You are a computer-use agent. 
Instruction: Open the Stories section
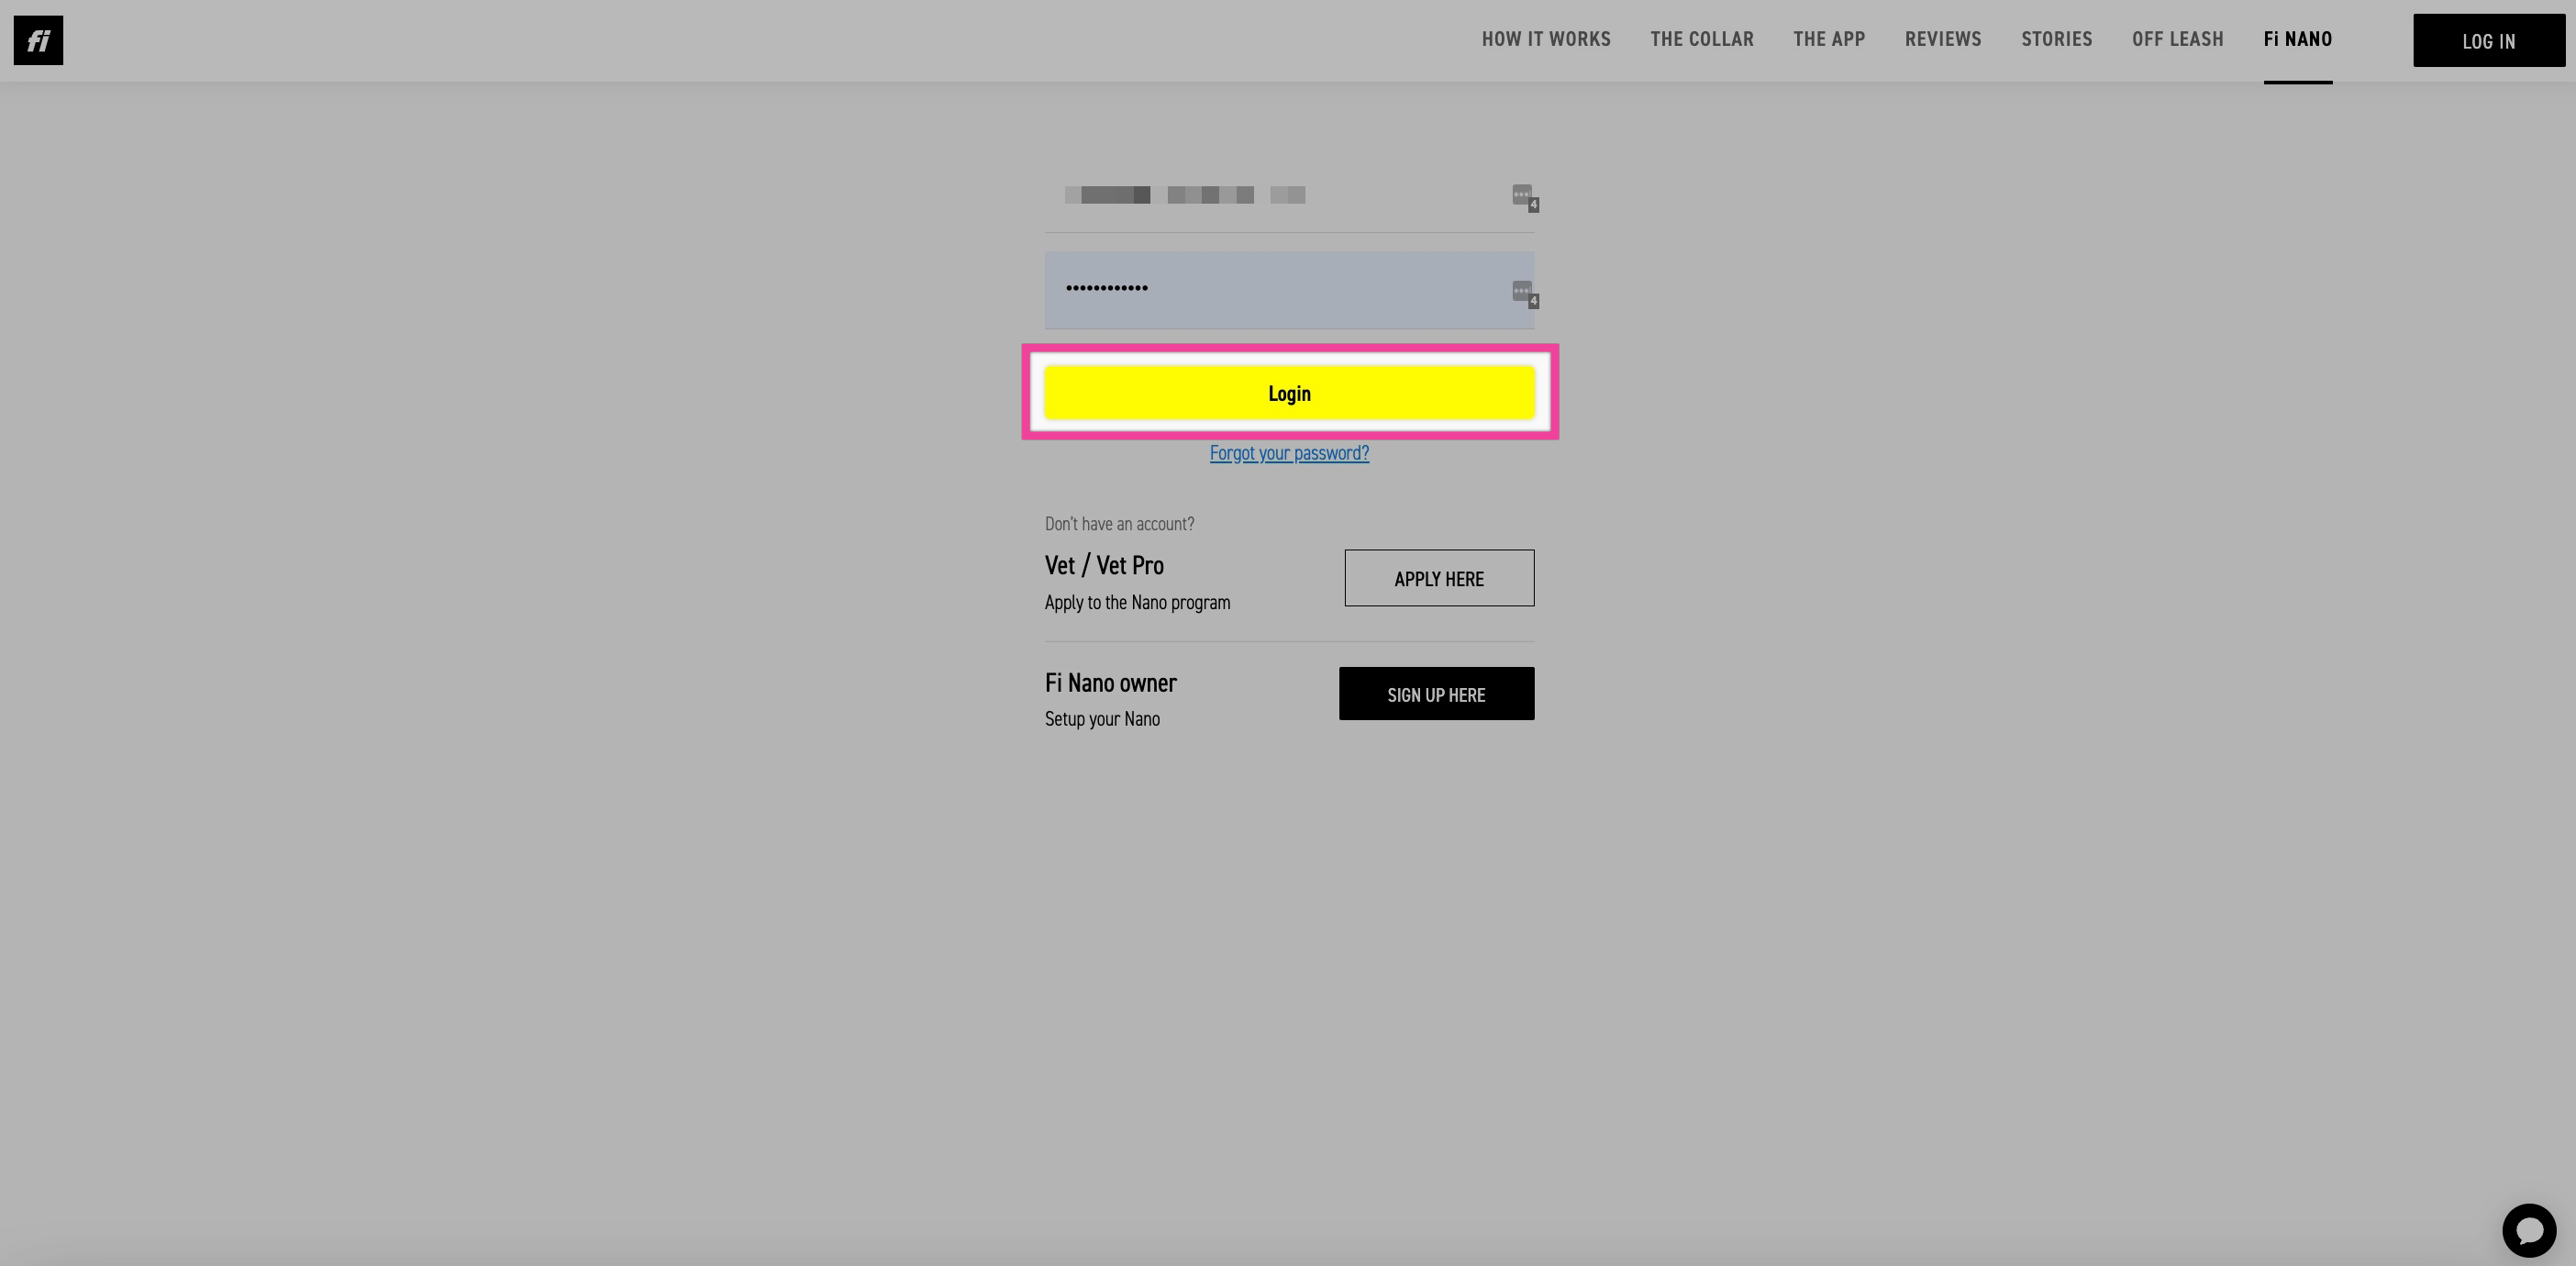click(x=2057, y=39)
